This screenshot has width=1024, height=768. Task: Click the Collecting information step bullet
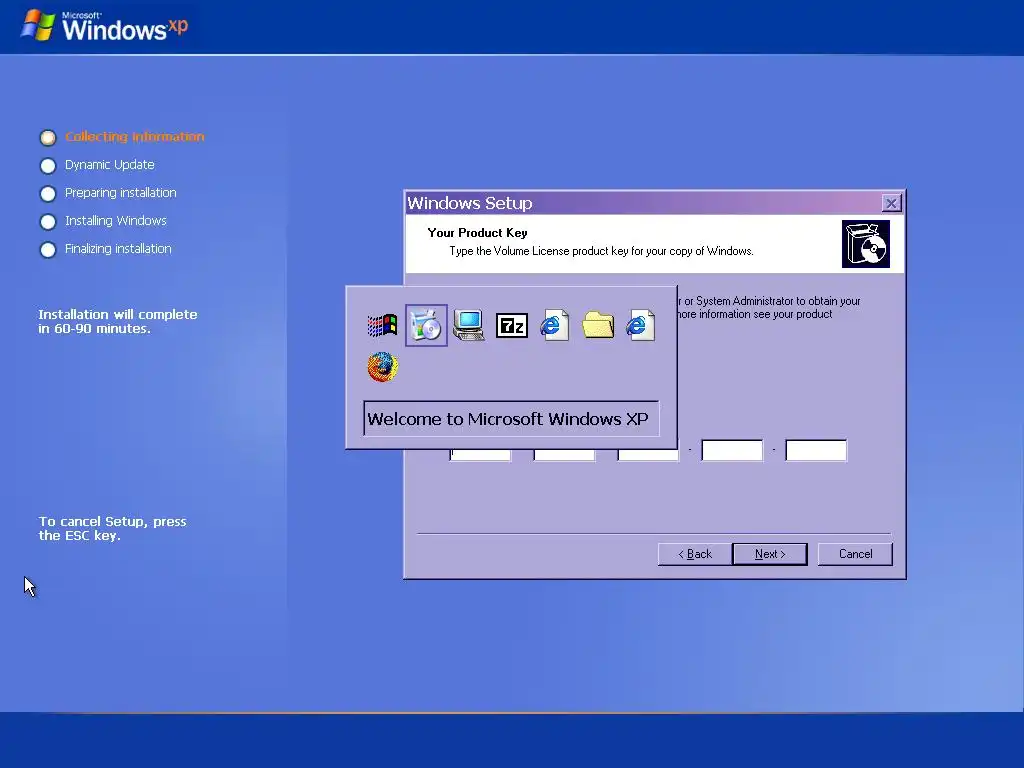pos(48,137)
